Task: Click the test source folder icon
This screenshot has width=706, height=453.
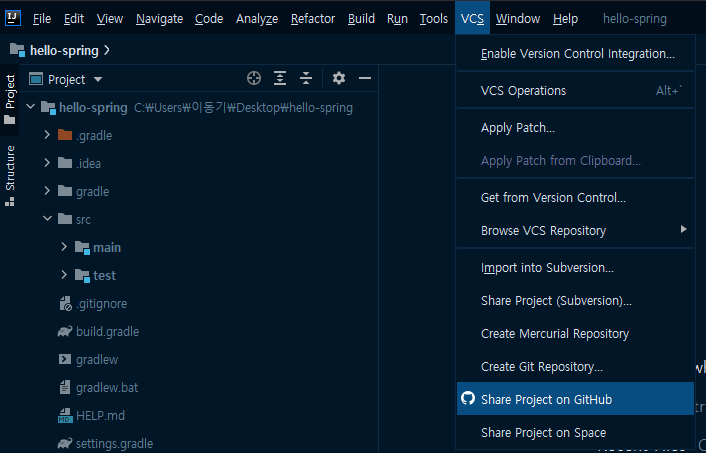Action: click(x=82, y=276)
